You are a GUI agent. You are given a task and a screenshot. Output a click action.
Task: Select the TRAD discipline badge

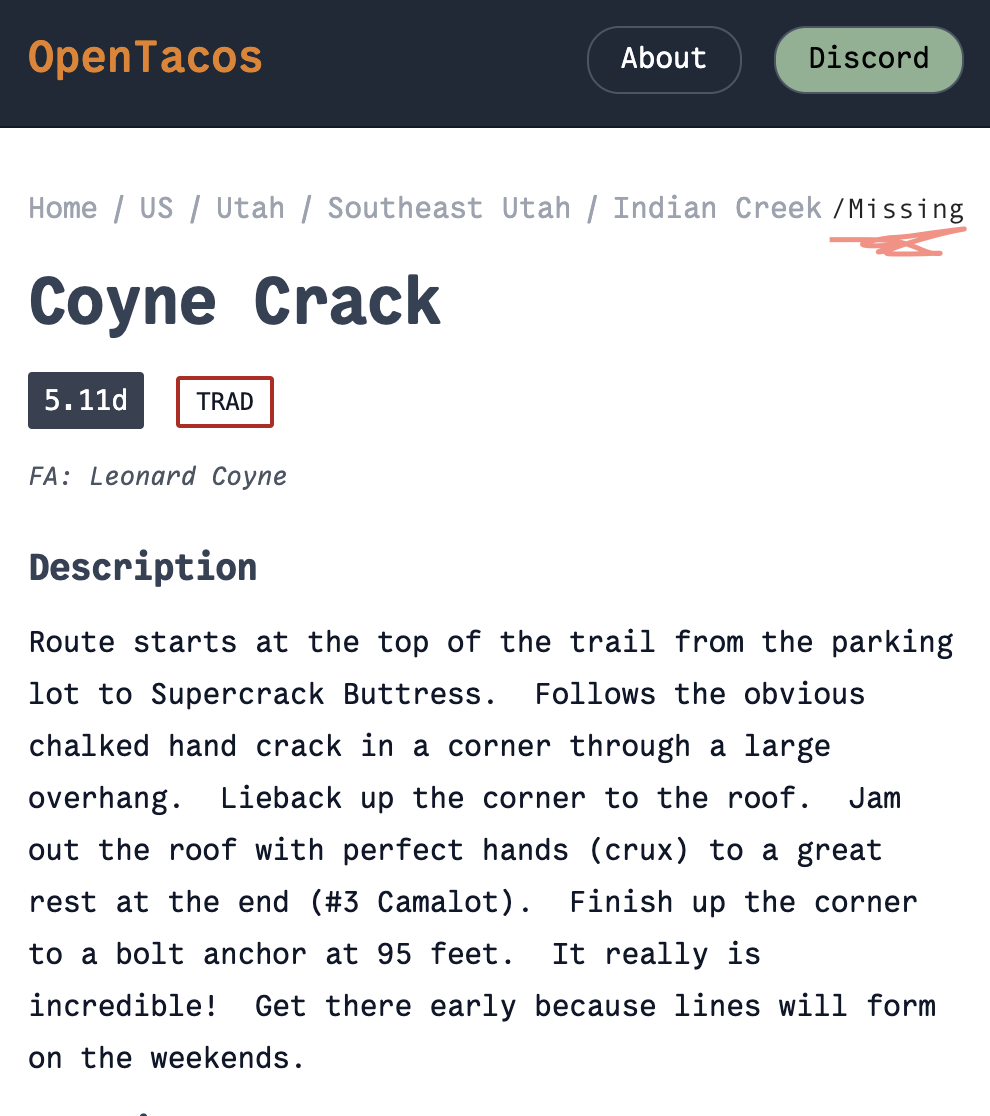(224, 401)
